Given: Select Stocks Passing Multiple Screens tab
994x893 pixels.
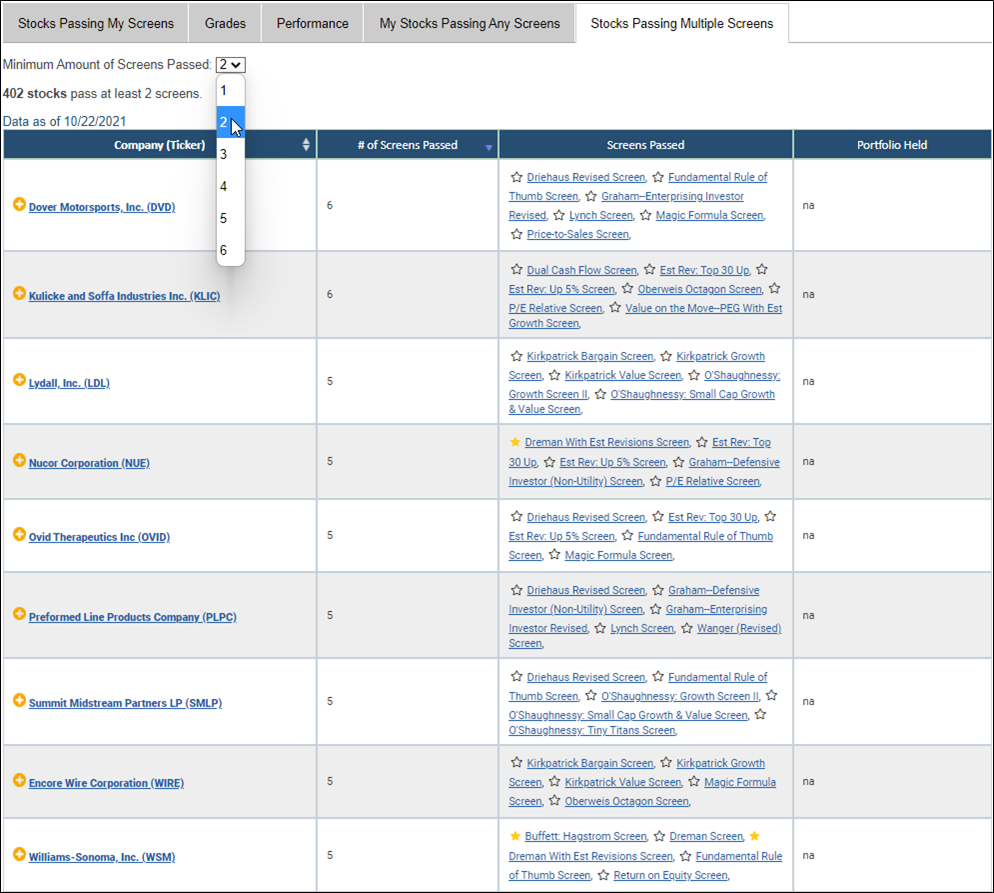Looking at the screenshot, I should coord(682,23).
